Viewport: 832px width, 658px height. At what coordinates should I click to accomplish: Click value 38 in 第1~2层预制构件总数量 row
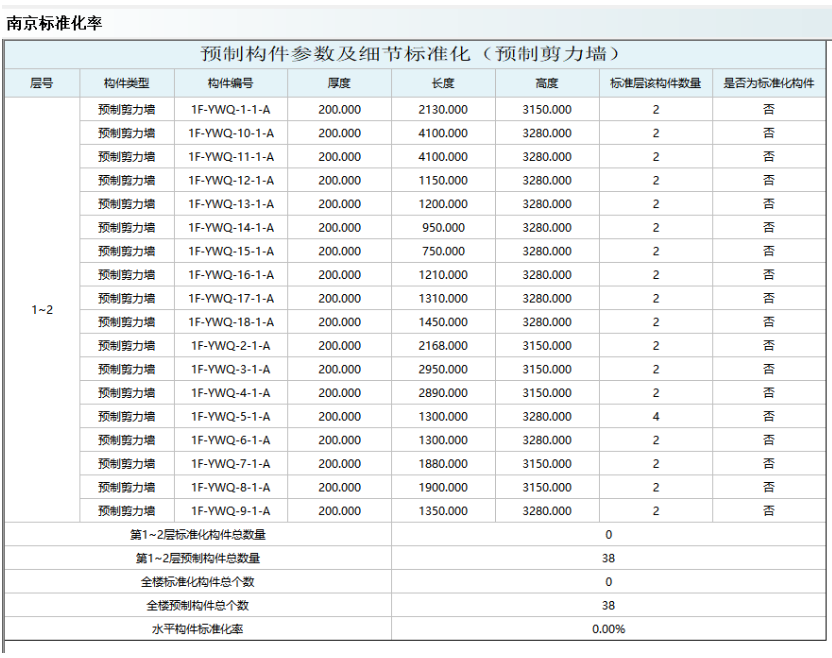[609, 558]
